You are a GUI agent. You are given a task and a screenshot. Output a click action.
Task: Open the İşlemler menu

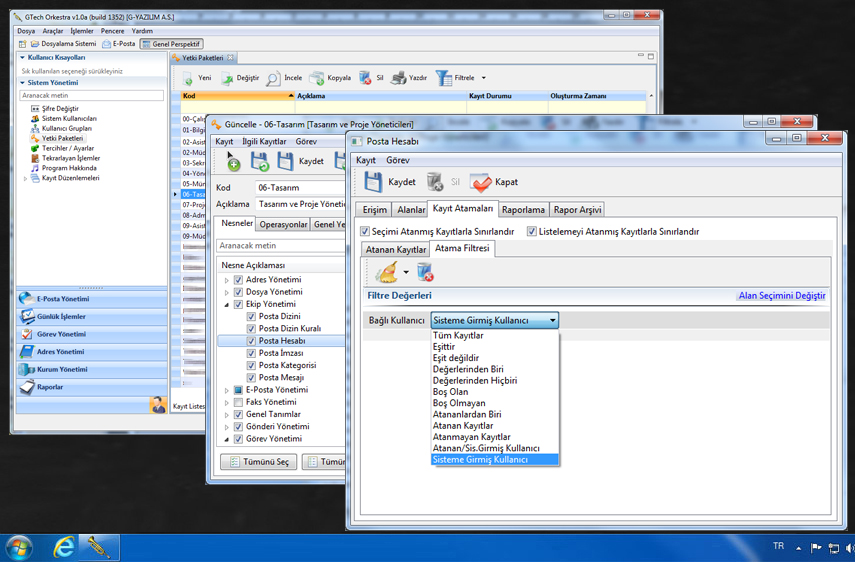tap(81, 31)
